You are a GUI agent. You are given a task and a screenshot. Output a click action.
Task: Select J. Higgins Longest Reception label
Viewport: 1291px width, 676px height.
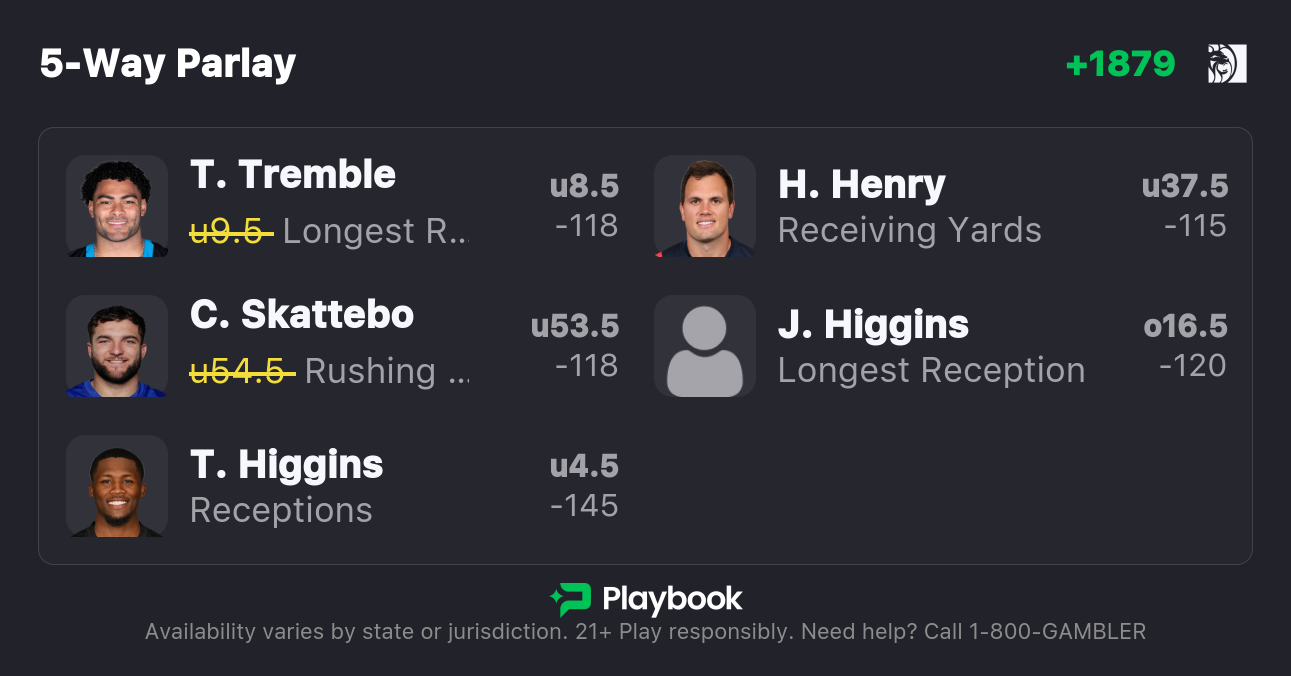pos(931,370)
